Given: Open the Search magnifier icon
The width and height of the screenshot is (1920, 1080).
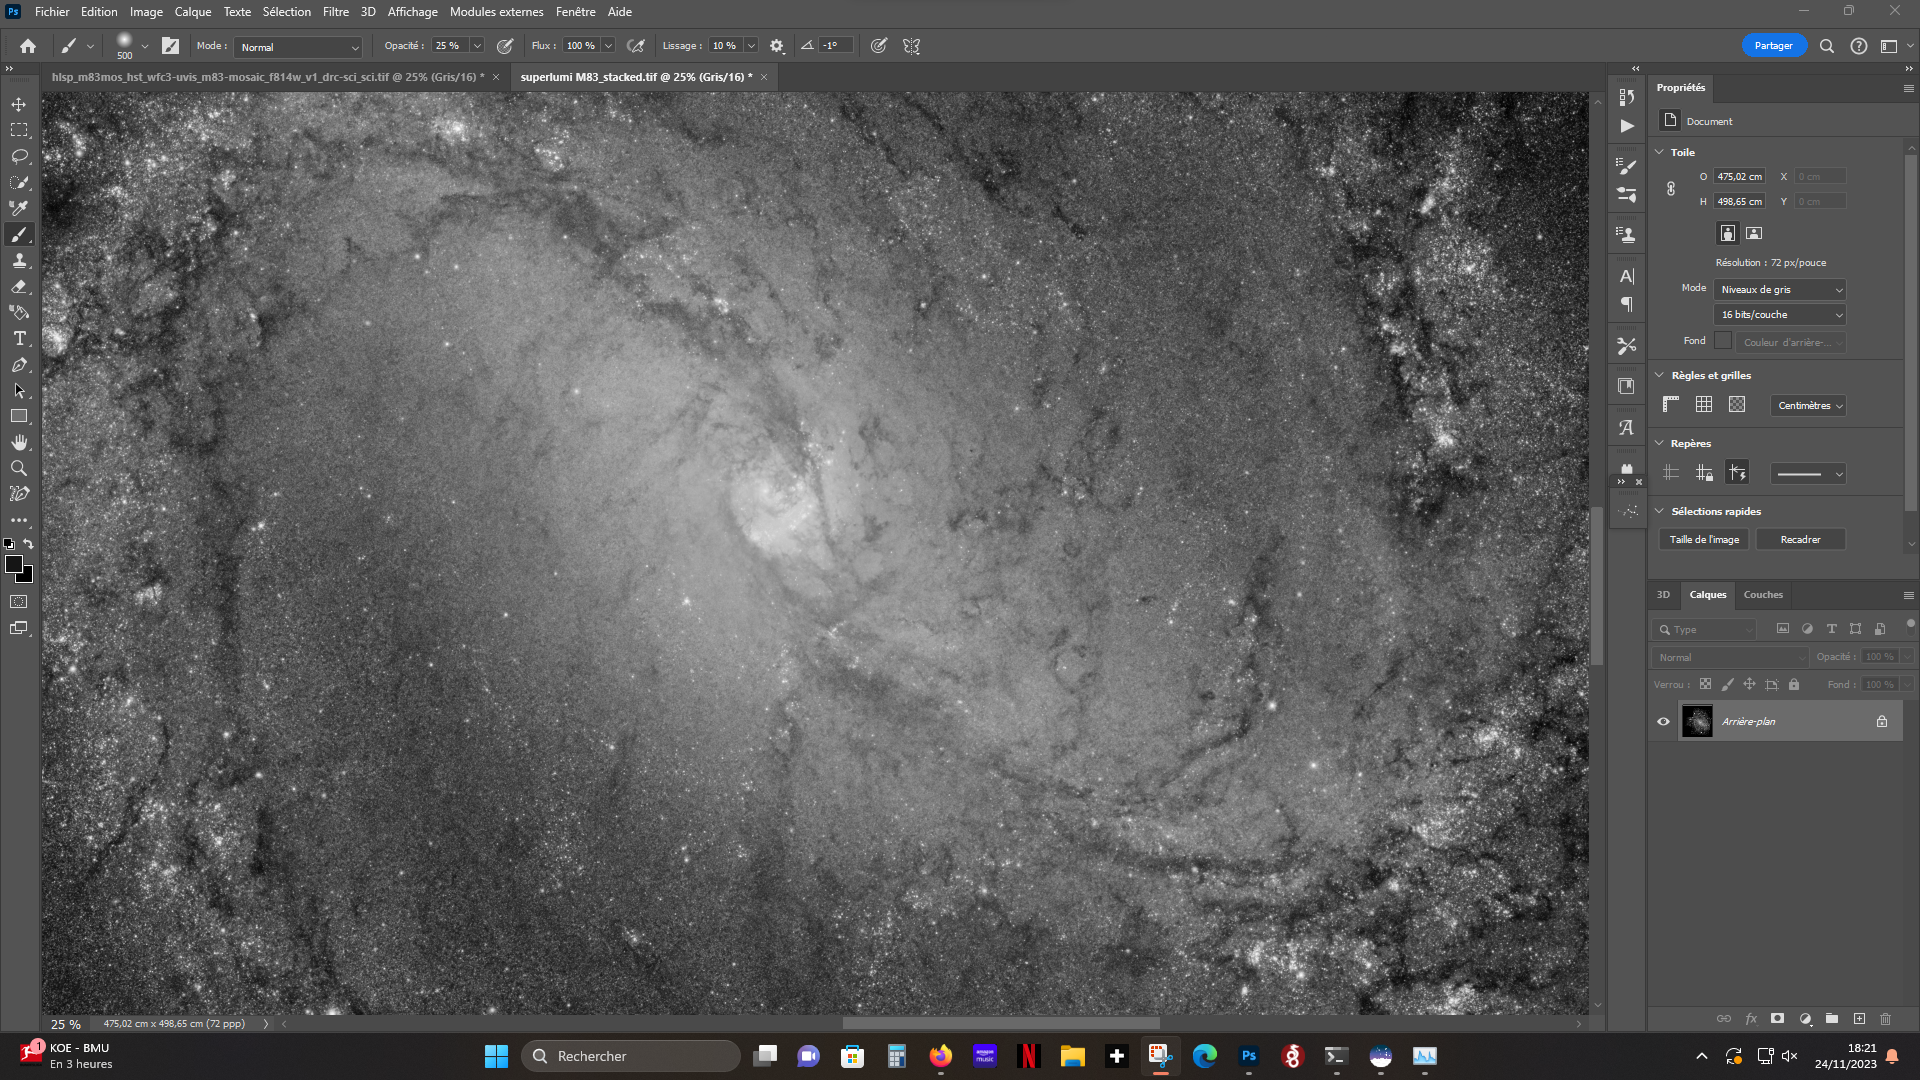Looking at the screenshot, I should (x=1827, y=46).
